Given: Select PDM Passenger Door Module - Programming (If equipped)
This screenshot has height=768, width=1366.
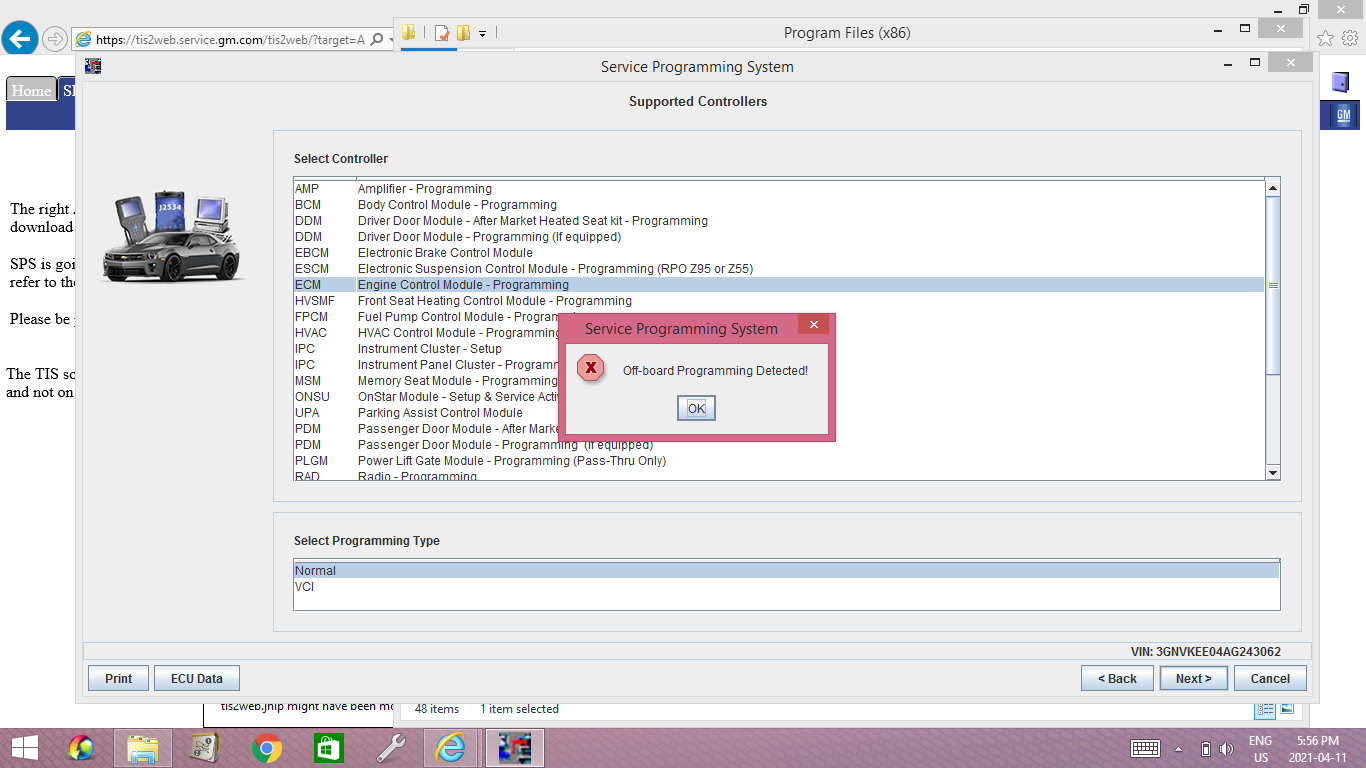Looking at the screenshot, I should [779, 445].
